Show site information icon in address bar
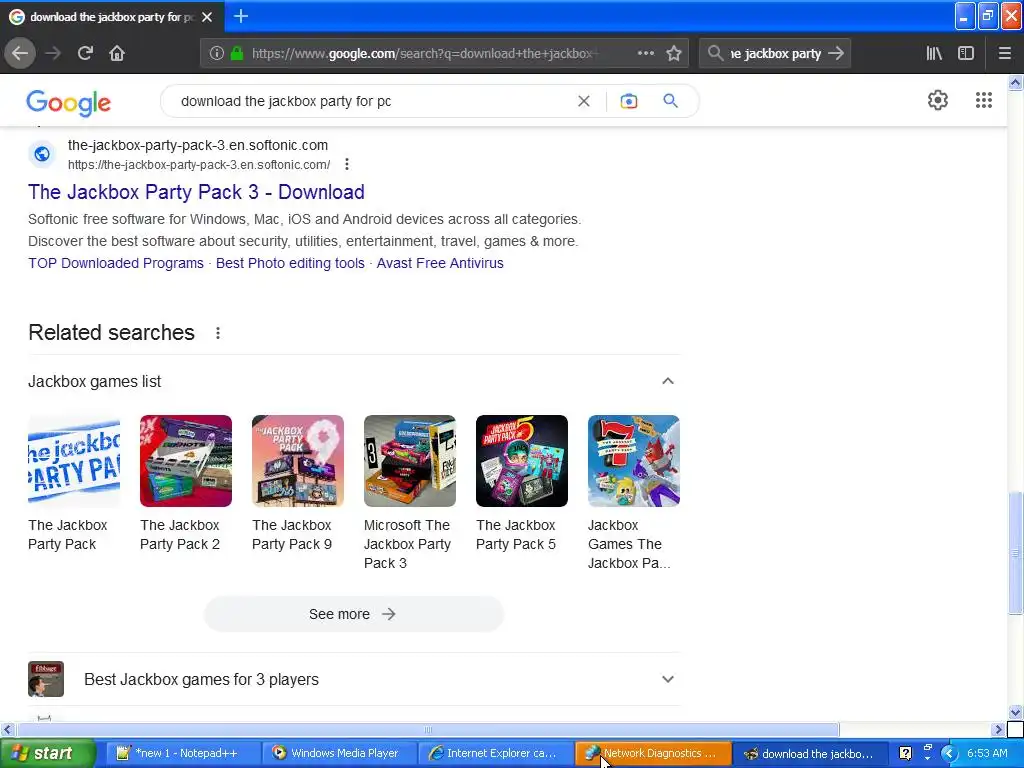 [216, 54]
